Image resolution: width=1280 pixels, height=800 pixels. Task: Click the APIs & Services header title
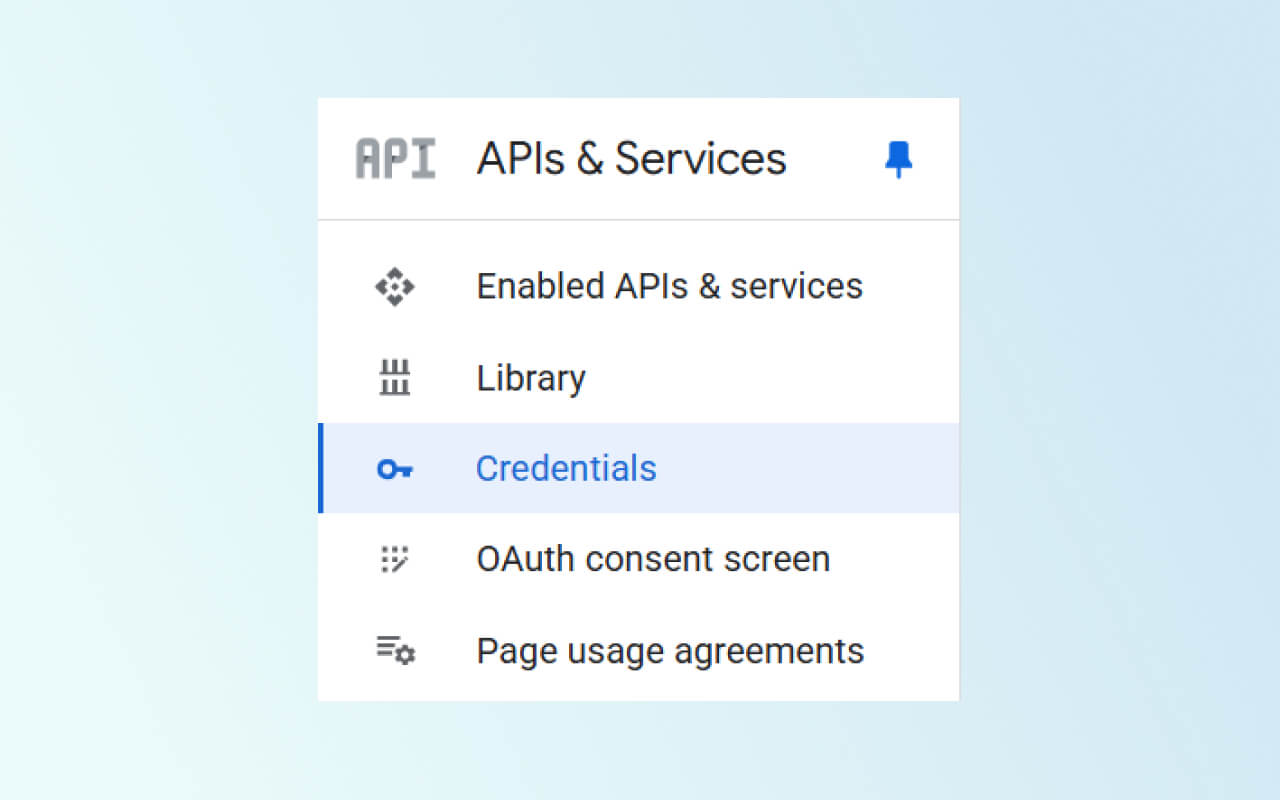[x=631, y=159]
